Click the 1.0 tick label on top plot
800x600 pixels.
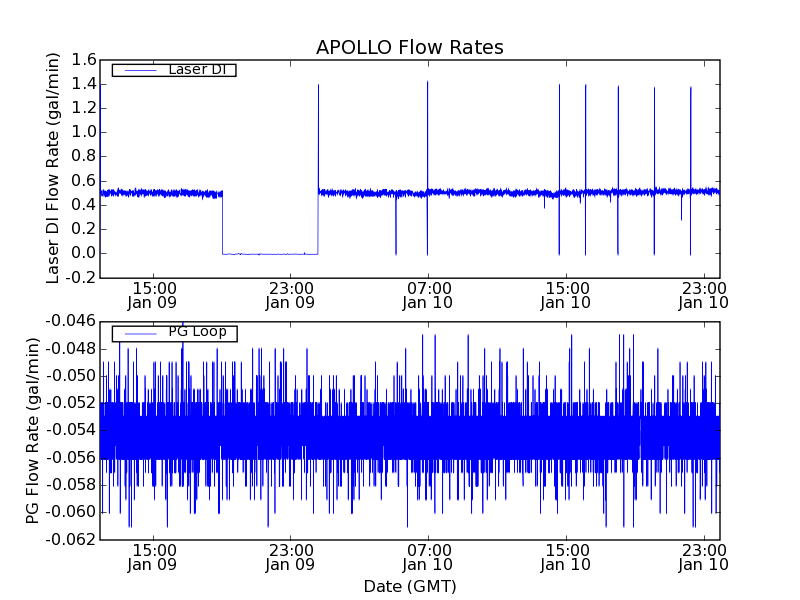coord(83,132)
